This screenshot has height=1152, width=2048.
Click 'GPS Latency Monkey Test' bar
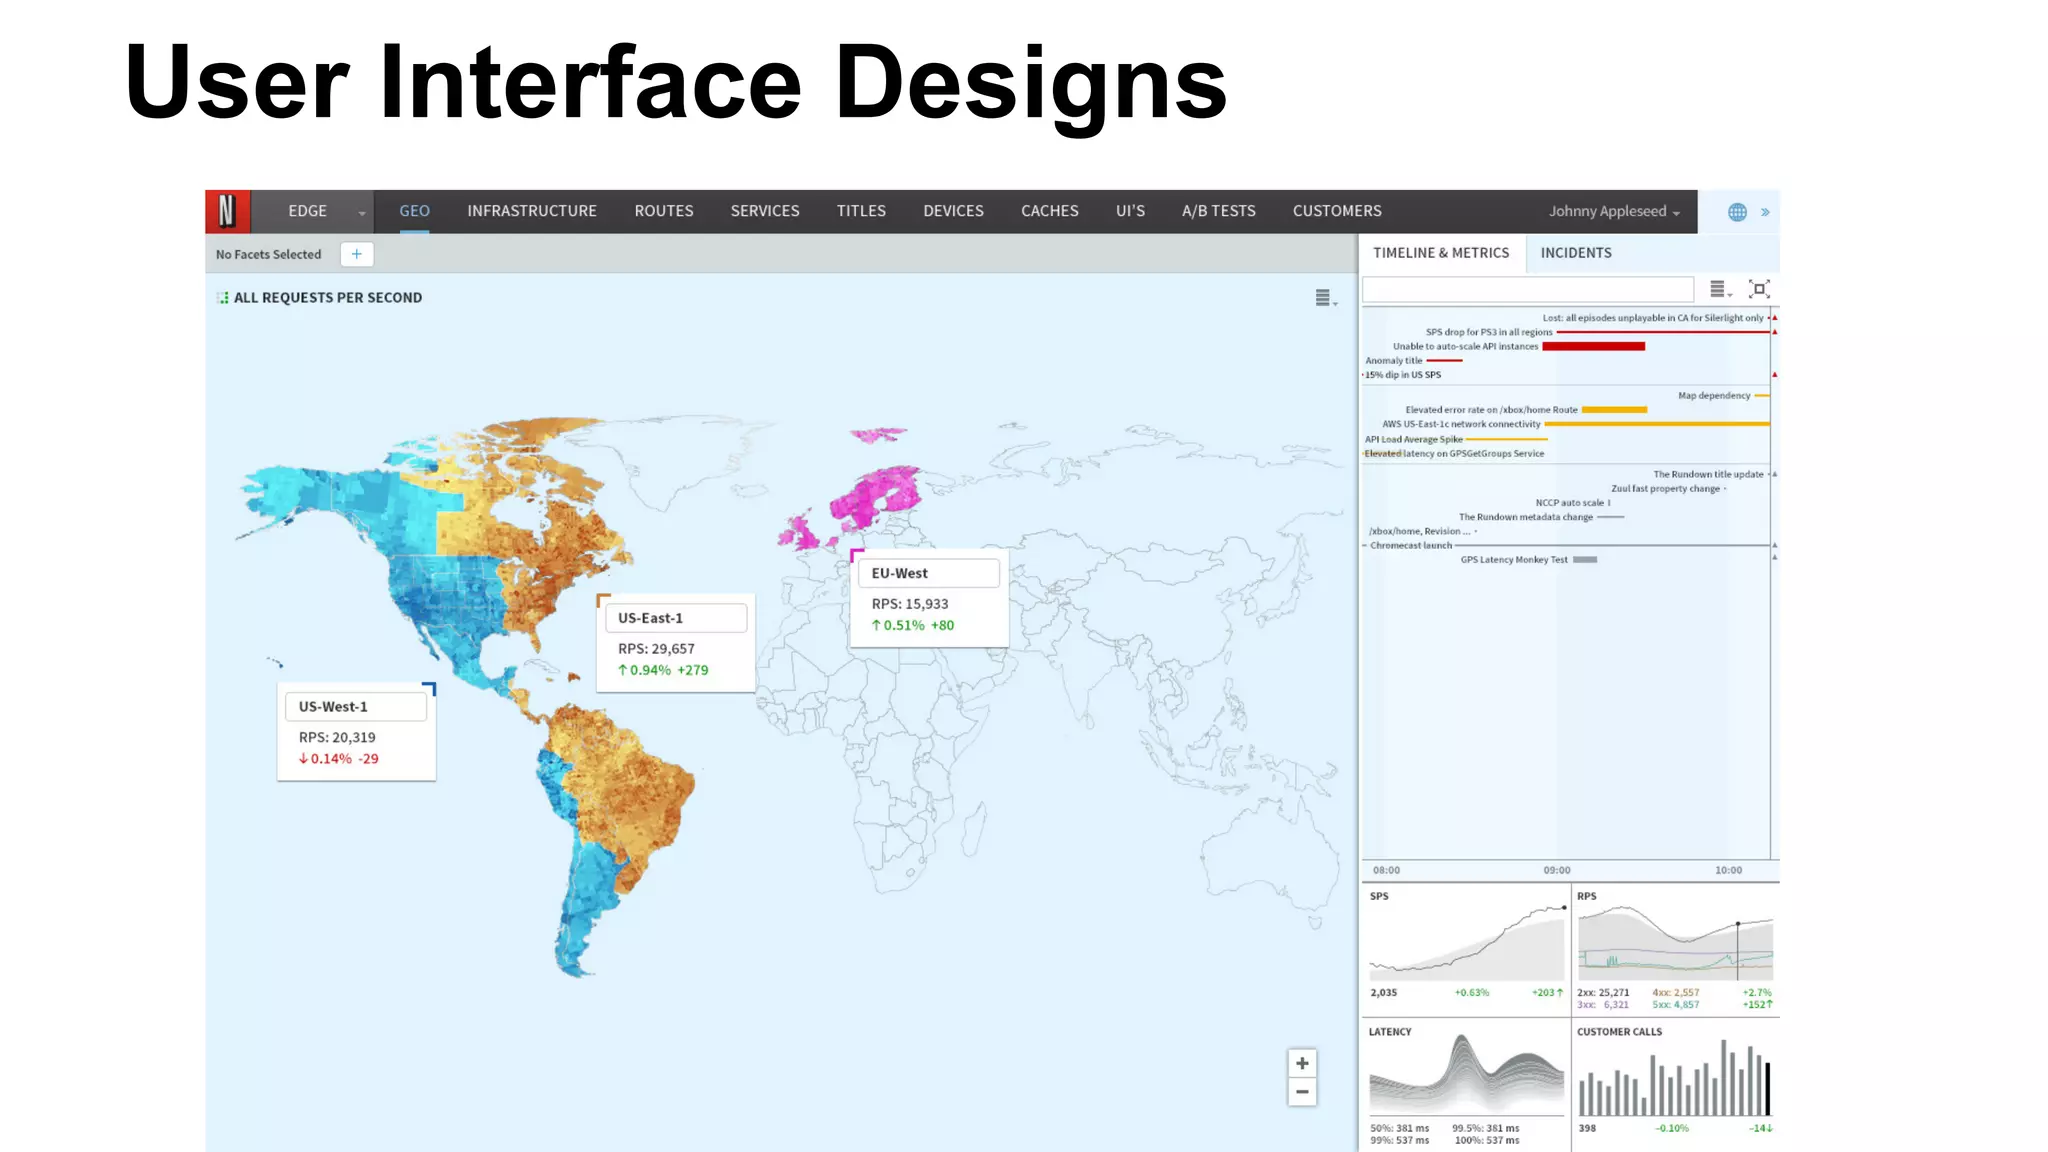1585,560
